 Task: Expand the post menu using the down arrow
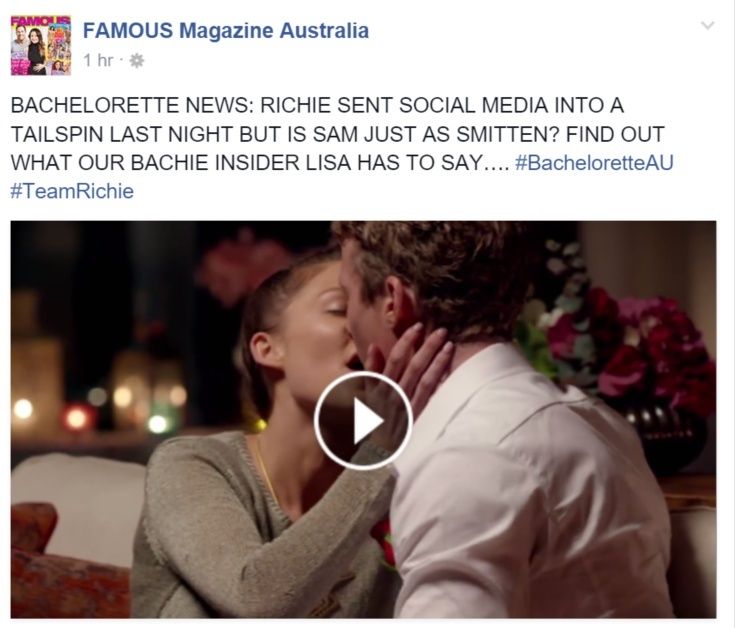(707, 25)
